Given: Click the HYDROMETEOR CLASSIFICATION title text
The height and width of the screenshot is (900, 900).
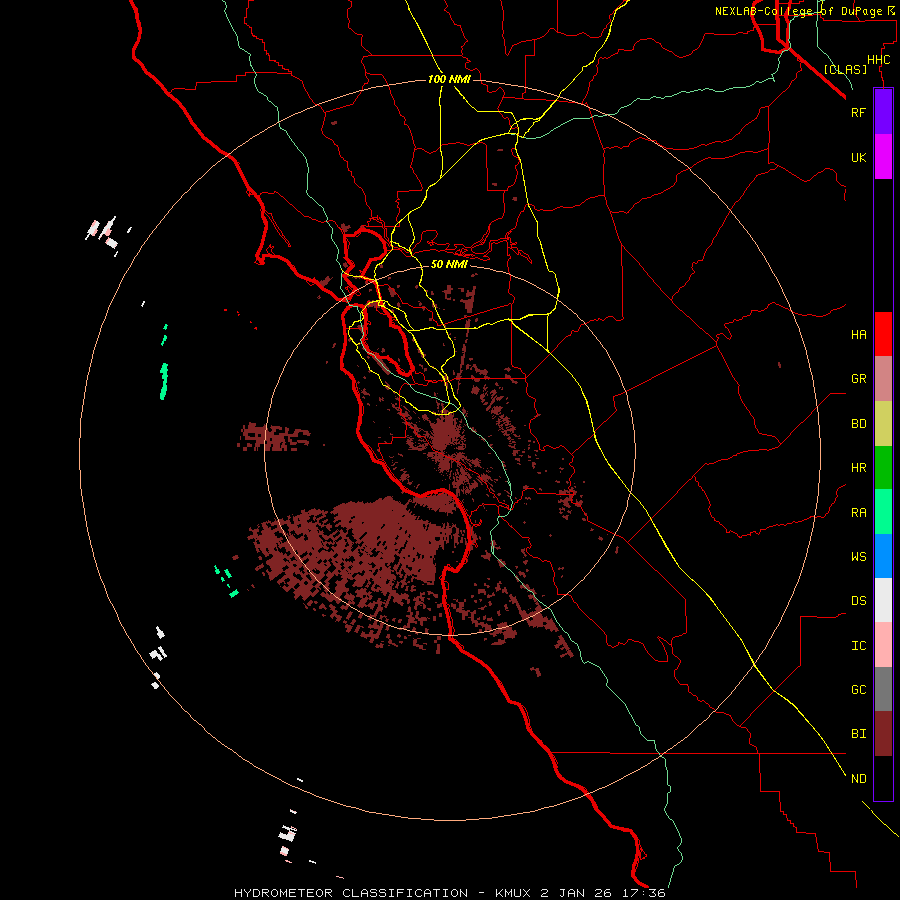Looking at the screenshot, I should [x=351, y=893].
